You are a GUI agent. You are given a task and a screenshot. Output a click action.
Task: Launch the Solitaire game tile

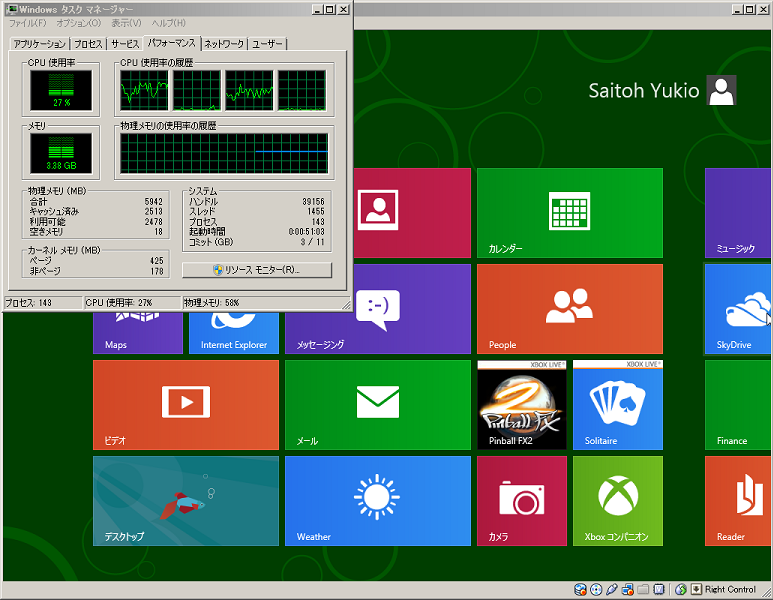pyautogui.click(x=617, y=404)
